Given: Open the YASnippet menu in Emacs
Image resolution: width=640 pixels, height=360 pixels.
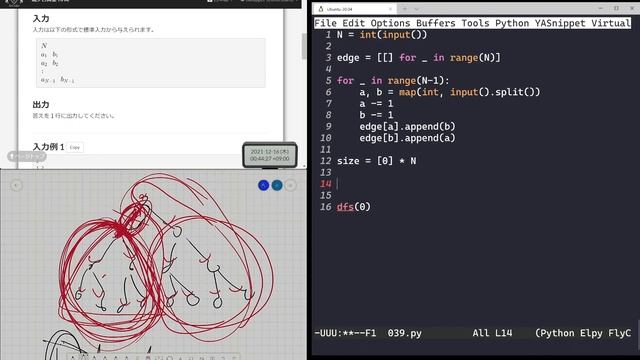Looking at the screenshot, I should click(560, 23).
